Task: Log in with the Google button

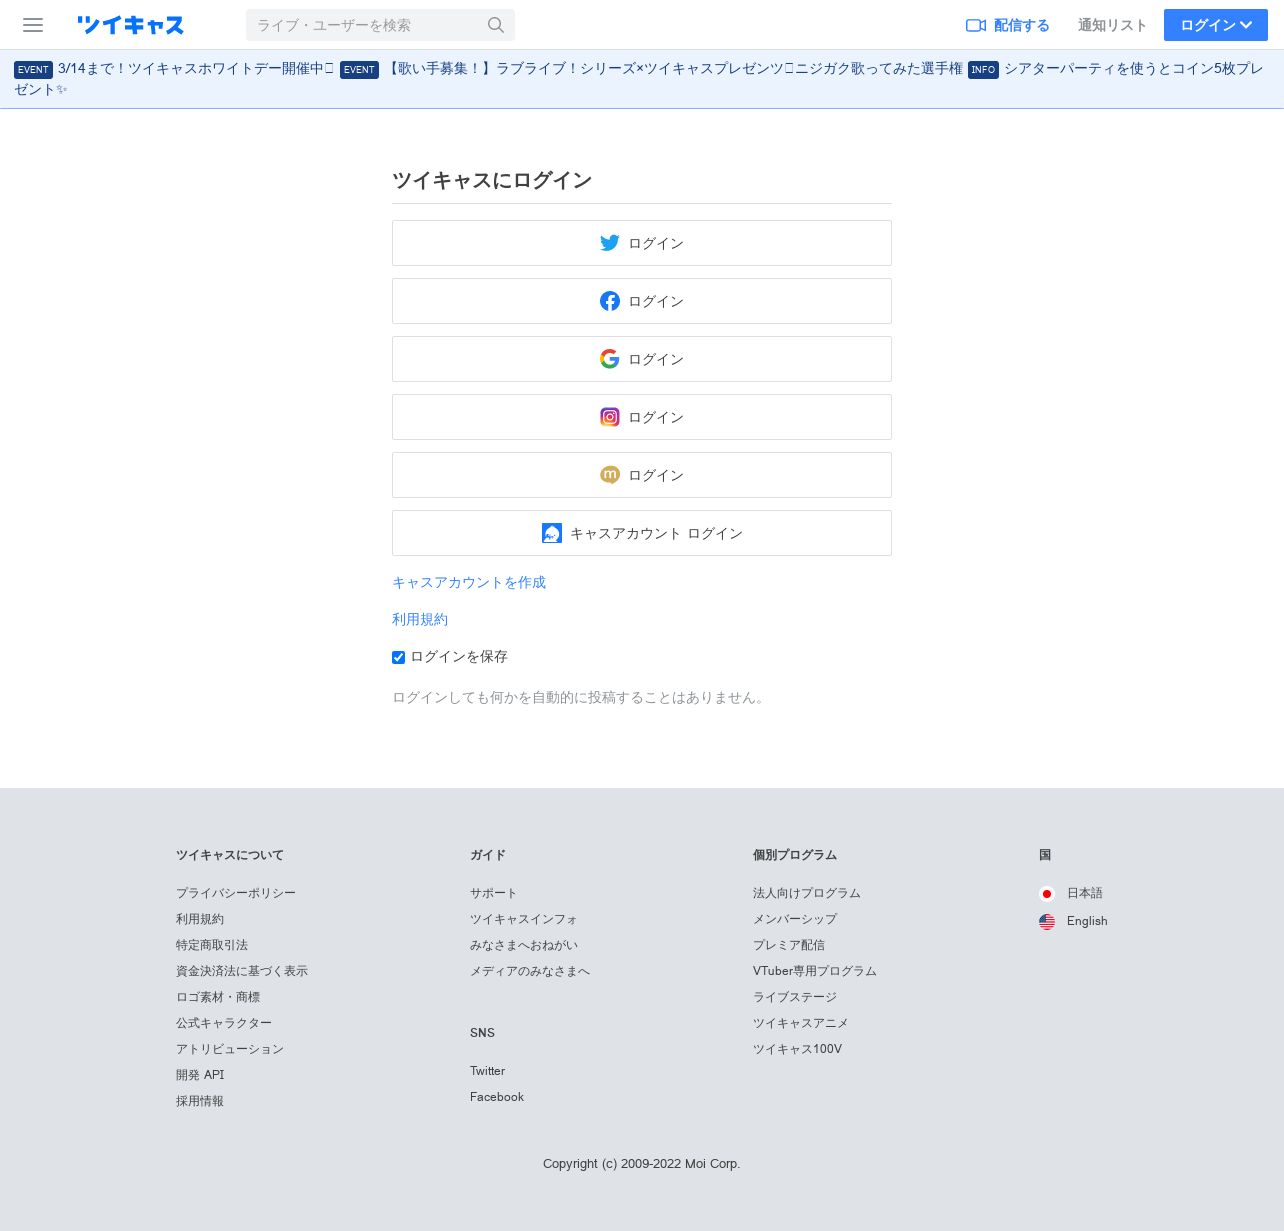Action: click(642, 359)
